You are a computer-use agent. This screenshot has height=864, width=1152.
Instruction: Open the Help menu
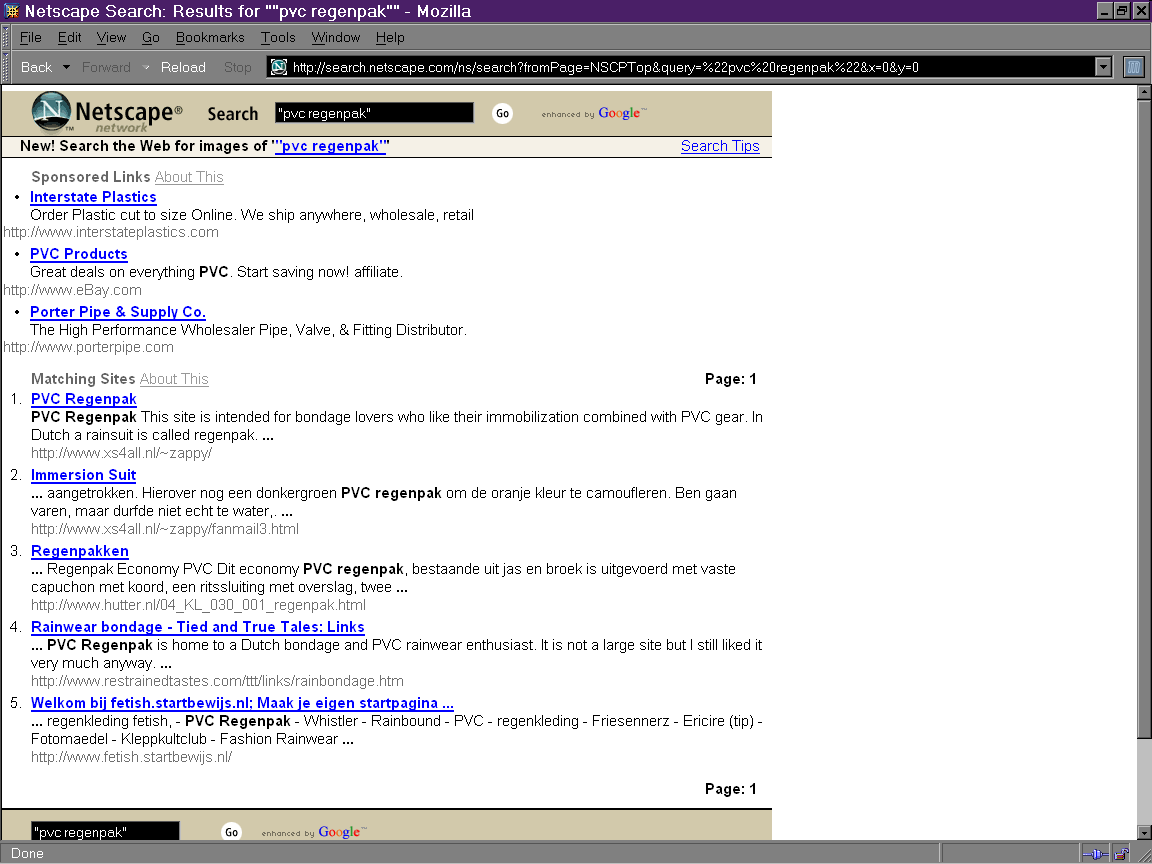(390, 37)
